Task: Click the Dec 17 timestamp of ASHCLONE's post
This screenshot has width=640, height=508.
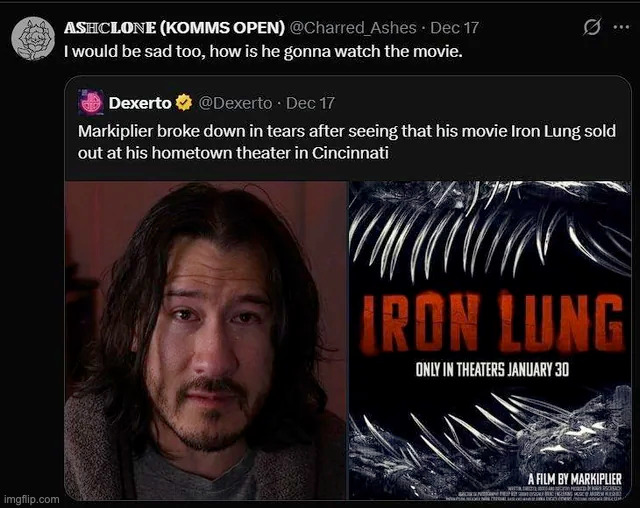Action: [454, 28]
